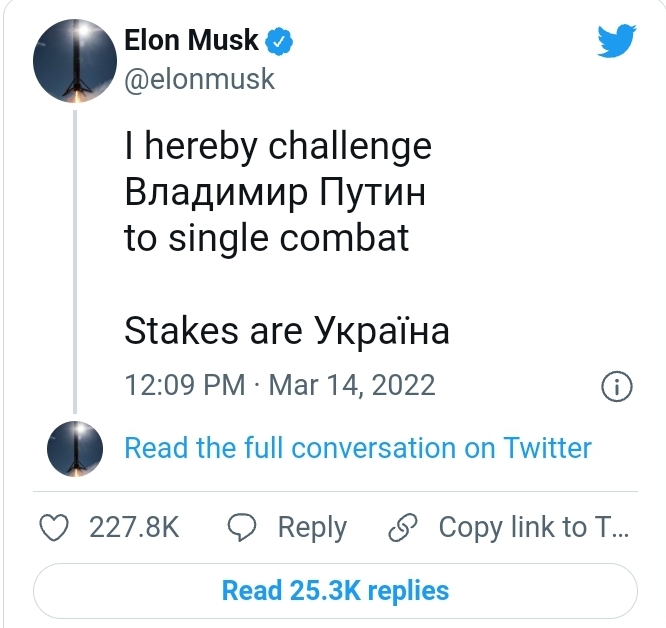Click the 'to single combat' line
The image size is (666, 628).
point(266,239)
